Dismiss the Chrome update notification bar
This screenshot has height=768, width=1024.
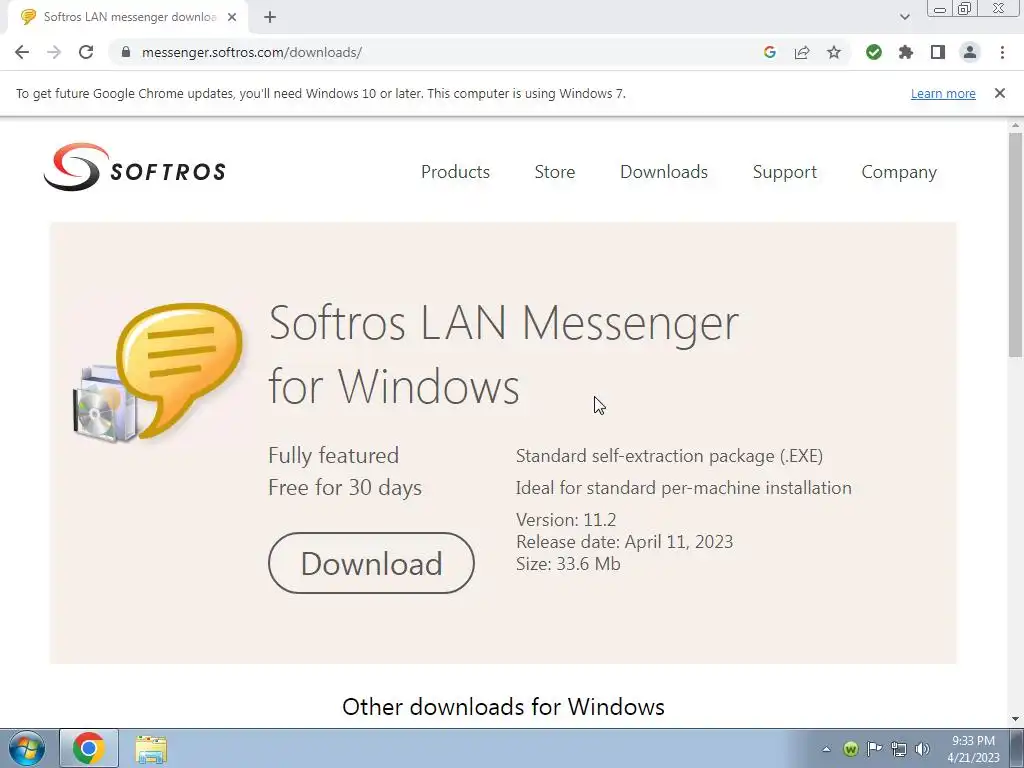click(1000, 93)
